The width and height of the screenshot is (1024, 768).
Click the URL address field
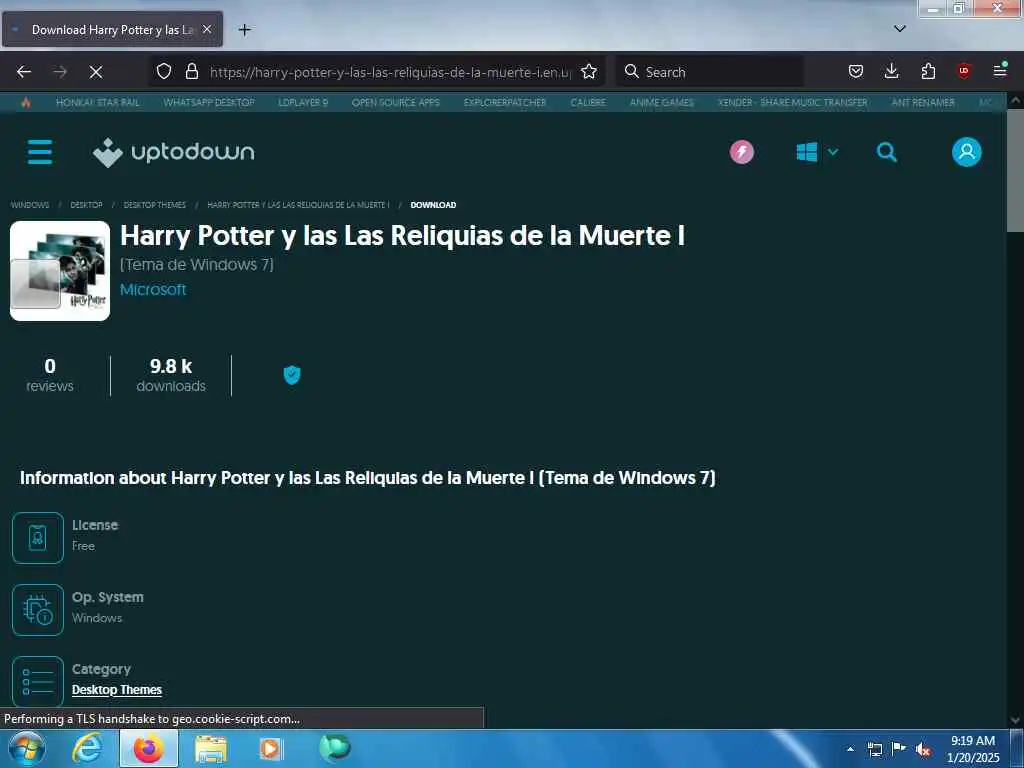tap(390, 72)
